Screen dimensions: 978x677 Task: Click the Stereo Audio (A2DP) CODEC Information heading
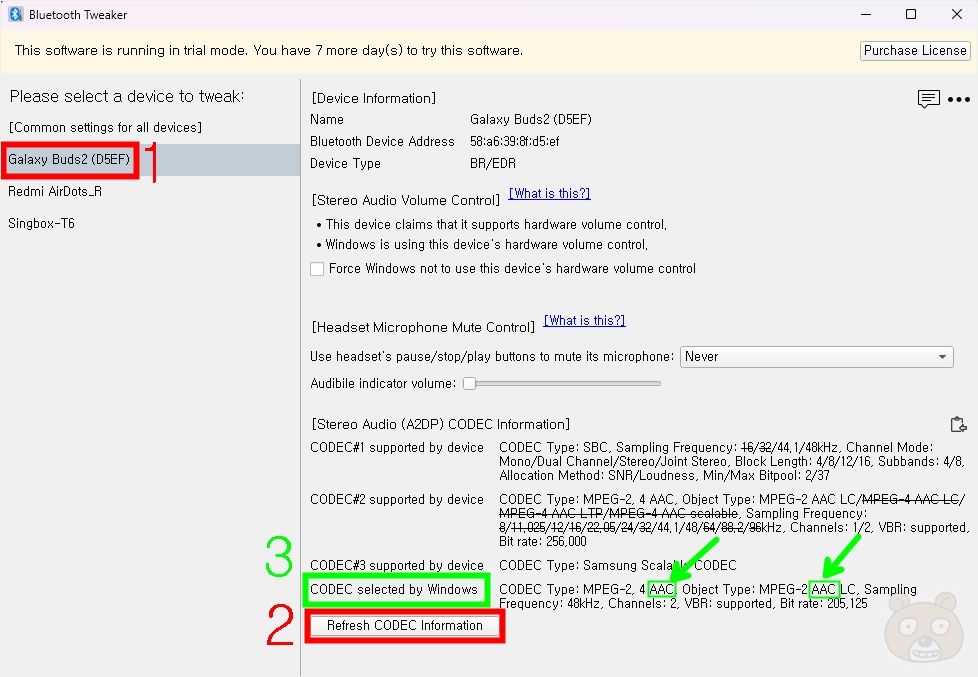click(x=440, y=424)
